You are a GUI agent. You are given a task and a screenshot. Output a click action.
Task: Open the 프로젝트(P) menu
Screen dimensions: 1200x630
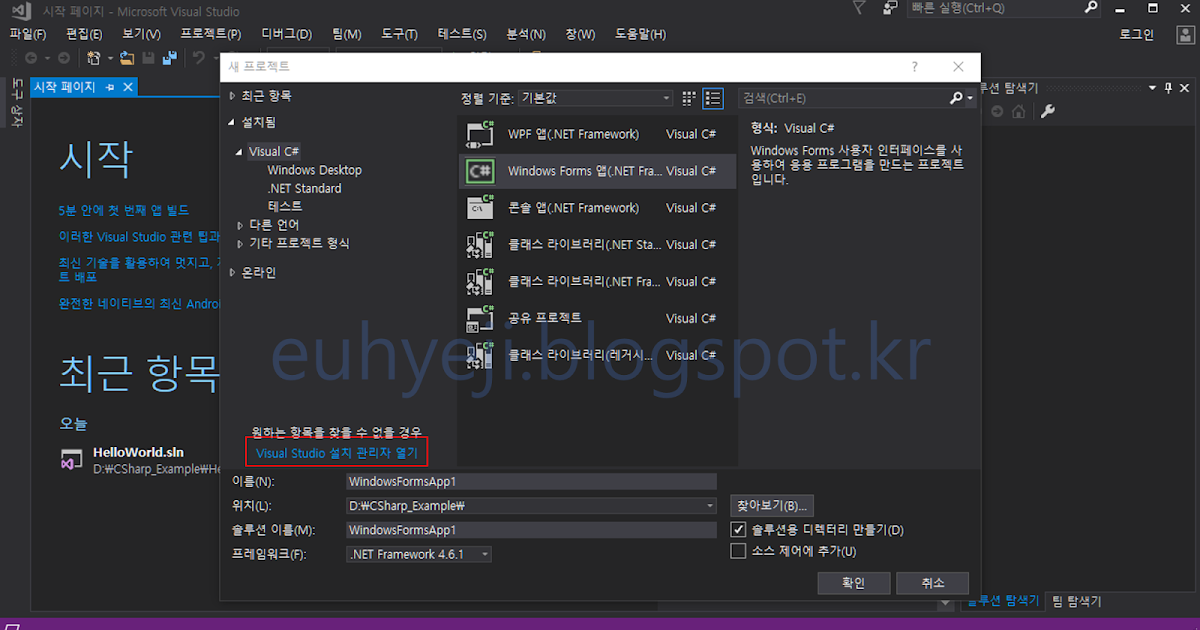(x=211, y=34)
